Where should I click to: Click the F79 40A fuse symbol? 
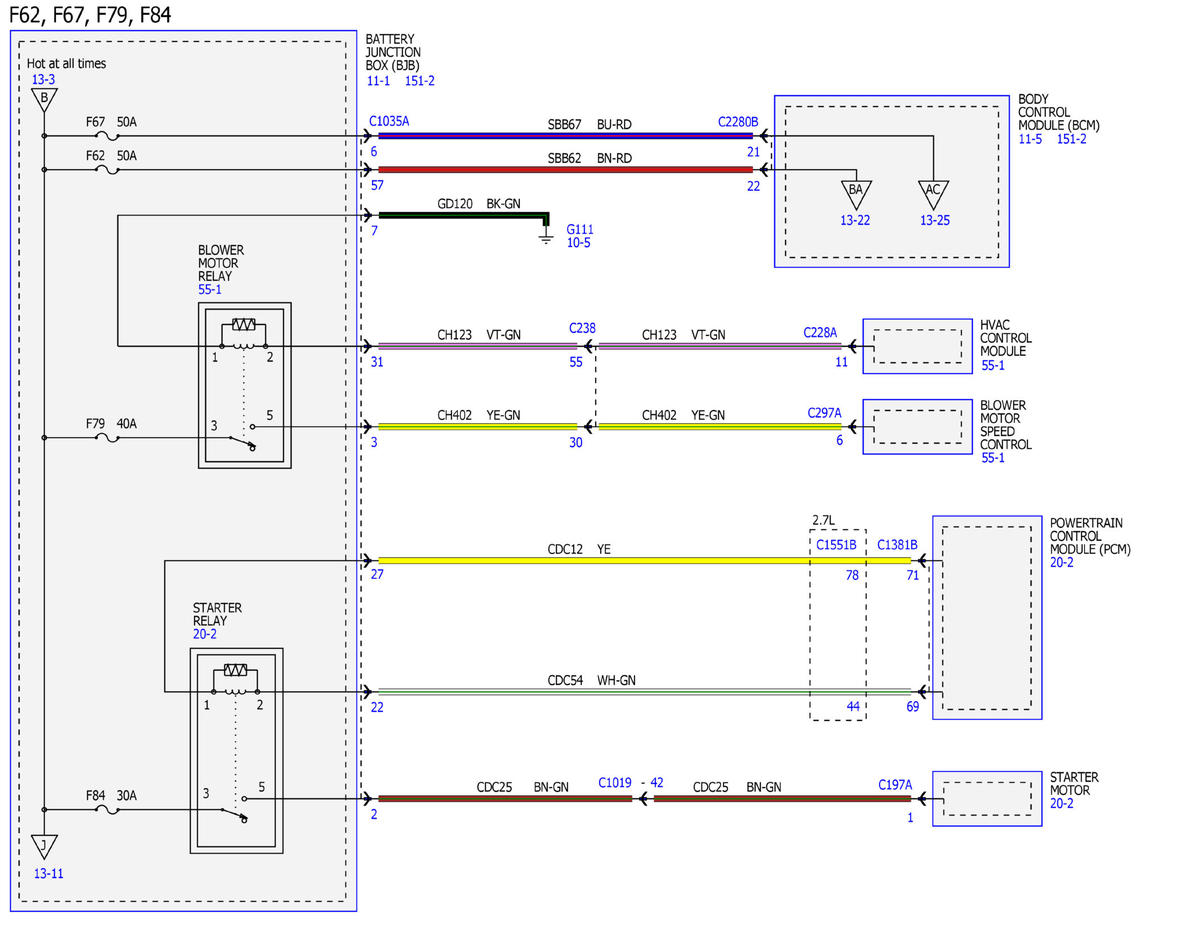[x=104, y=438]
